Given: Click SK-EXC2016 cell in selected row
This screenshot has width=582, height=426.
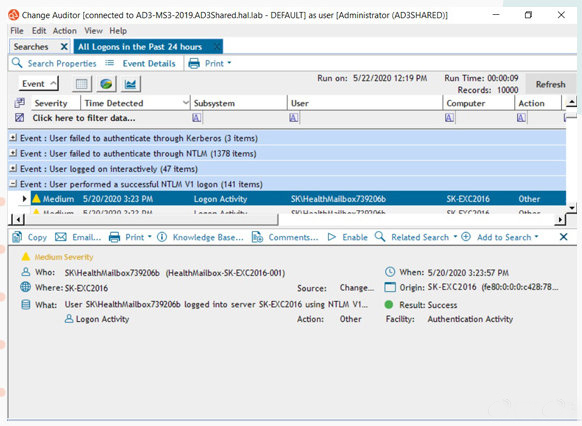Looking at the screenshot, I should (x=468, y=199).
